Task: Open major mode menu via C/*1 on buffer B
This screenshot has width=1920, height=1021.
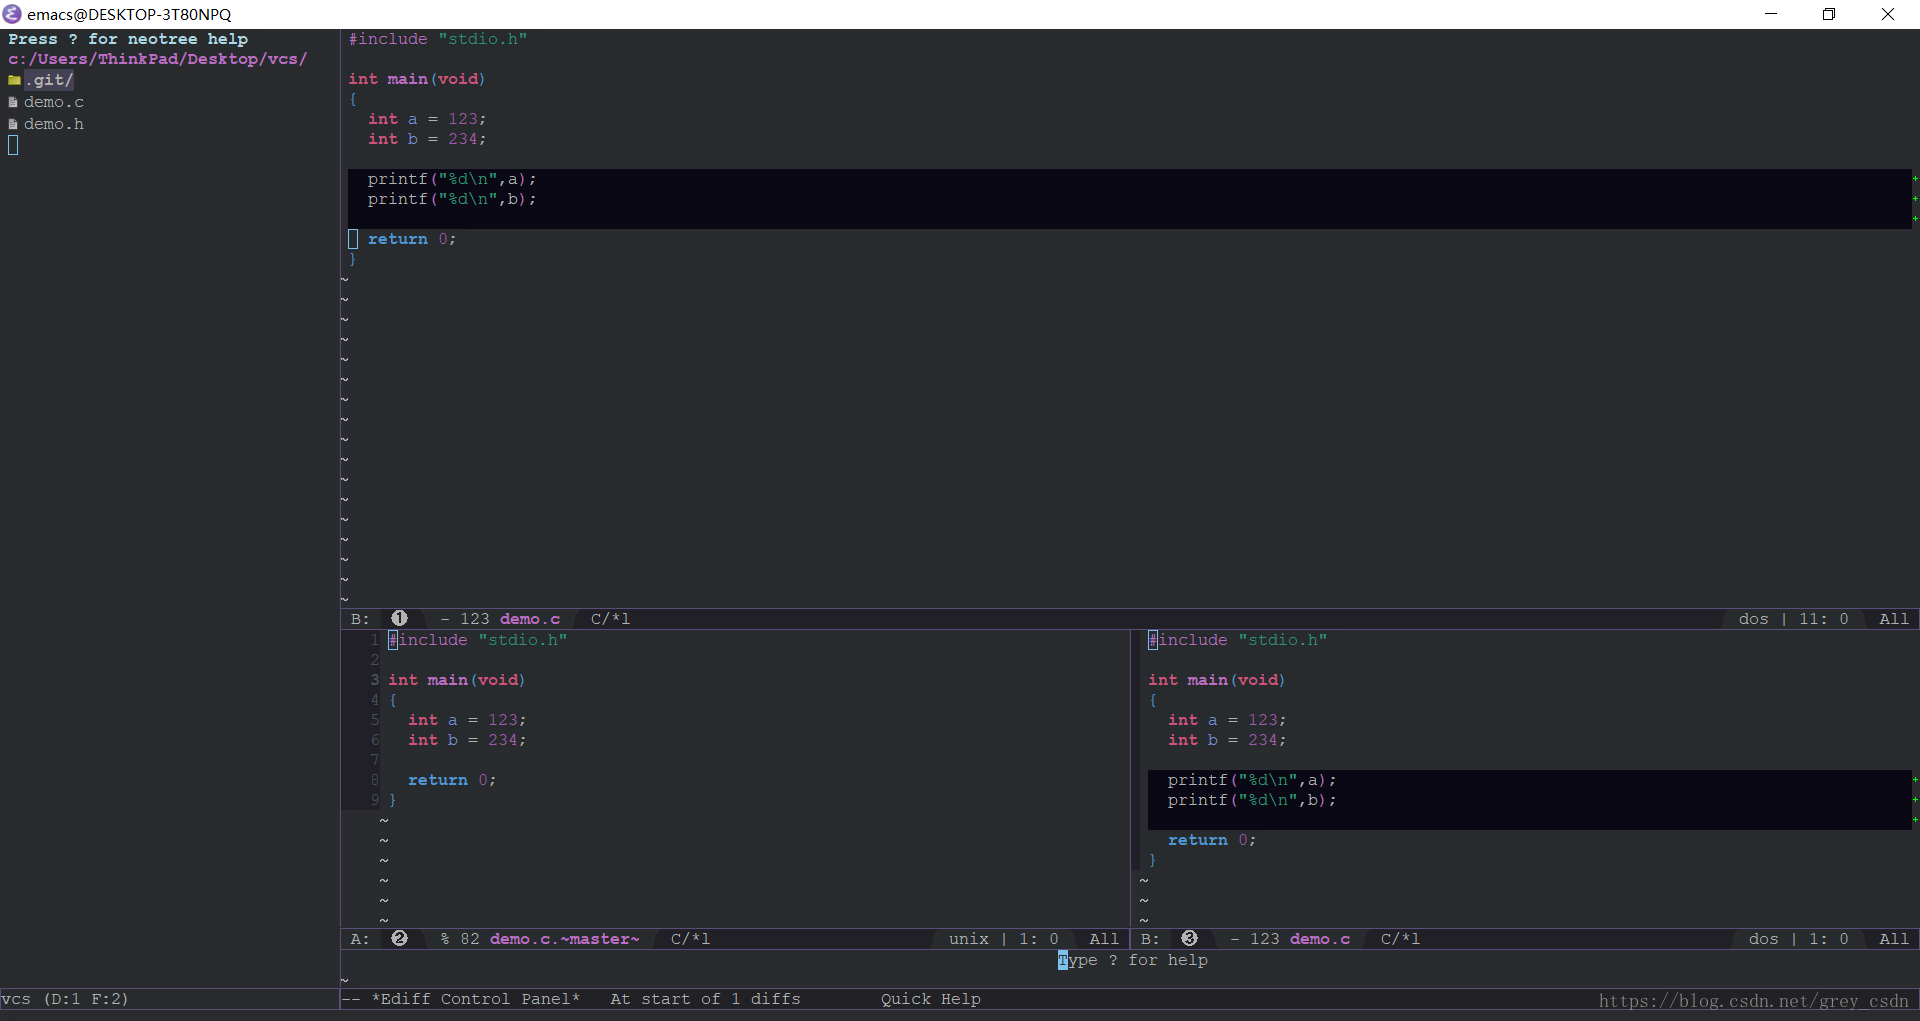Action: [609, 618]
